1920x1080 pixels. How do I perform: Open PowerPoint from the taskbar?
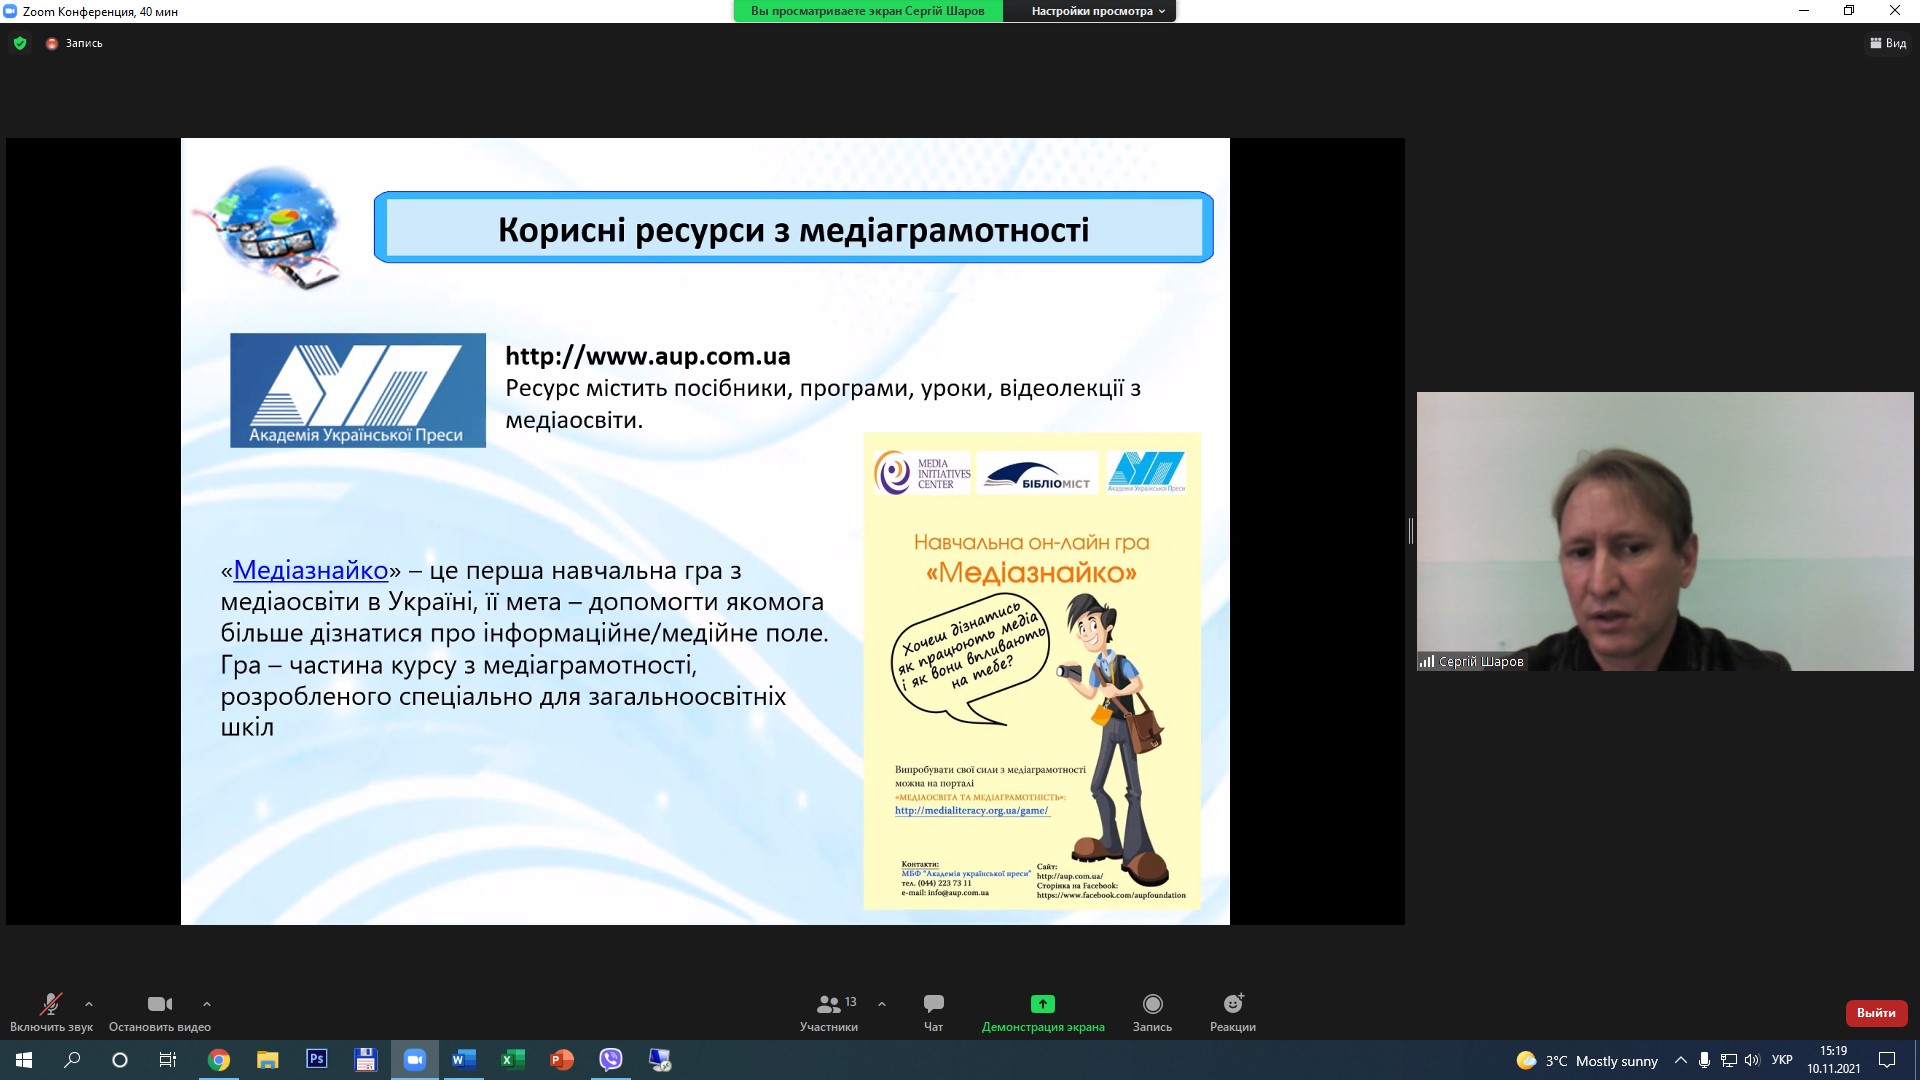click(561, 1060)
